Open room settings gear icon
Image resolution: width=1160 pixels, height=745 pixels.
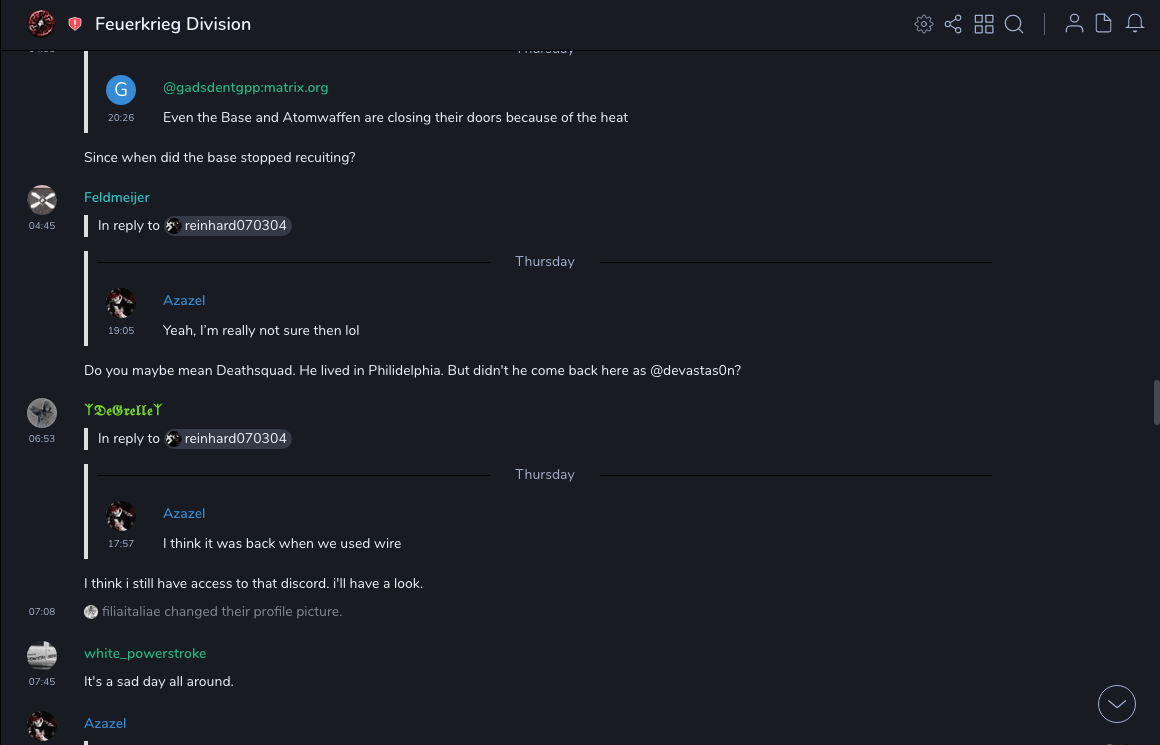point(924,24)
